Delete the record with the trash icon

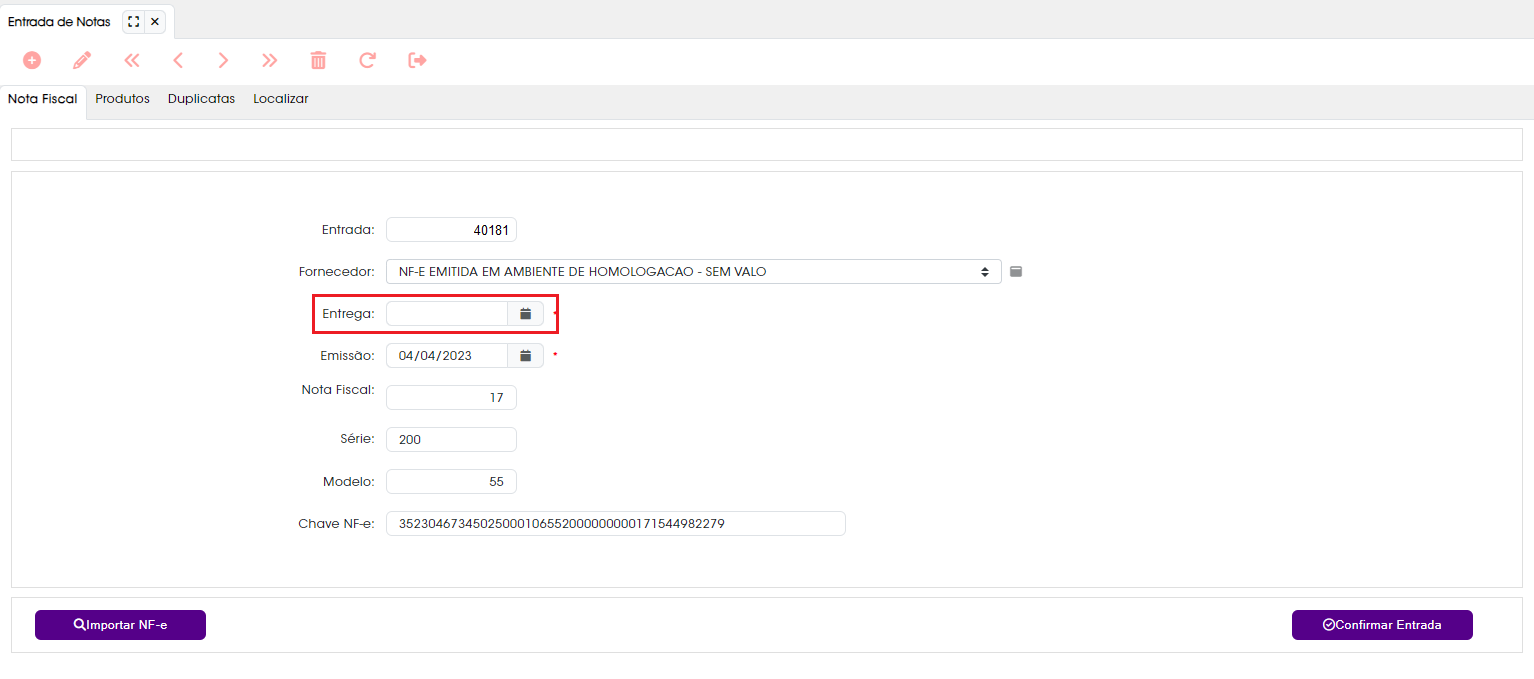(318, 60)
